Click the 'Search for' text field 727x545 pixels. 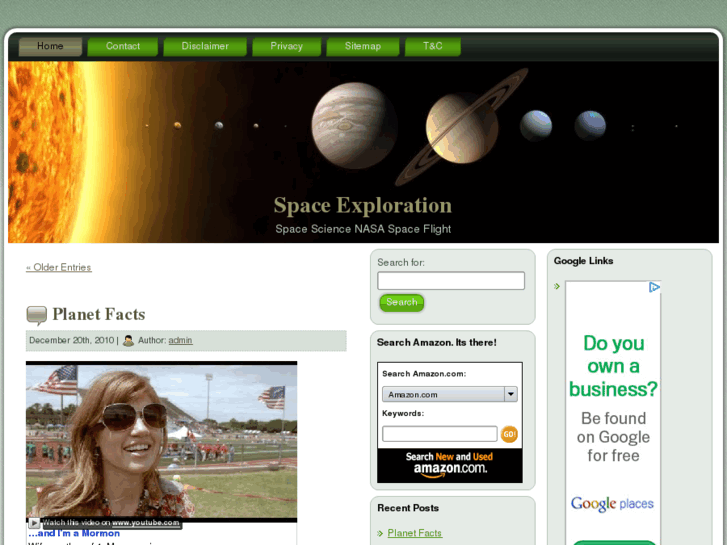pyautogui.click(x=451, y=281)
